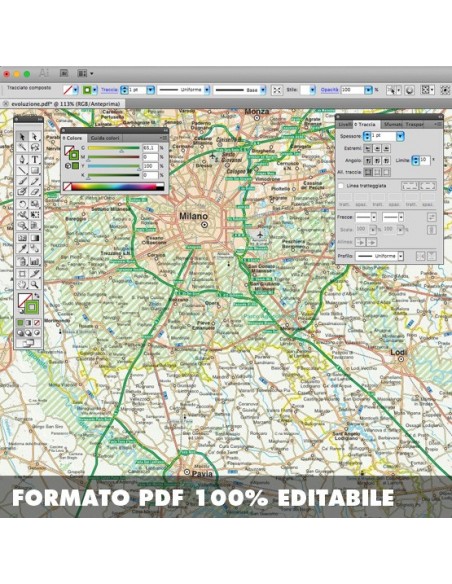452x584 pixels.
Task: Select the Pencil tool
Action: [x=35, y=181]
